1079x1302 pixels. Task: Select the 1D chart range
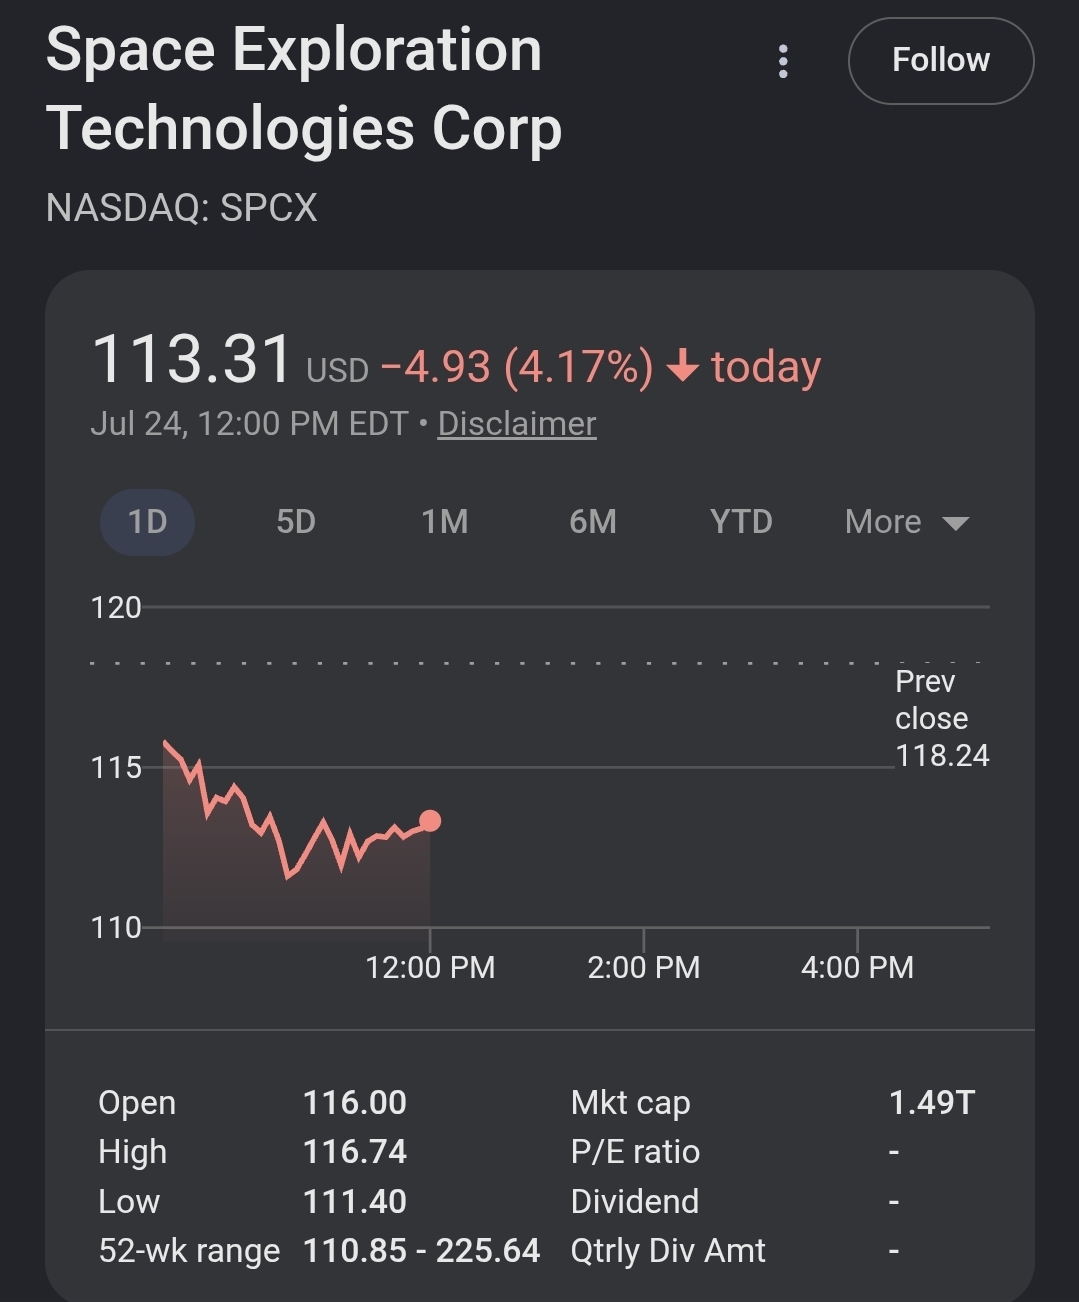tap(147, 522)
